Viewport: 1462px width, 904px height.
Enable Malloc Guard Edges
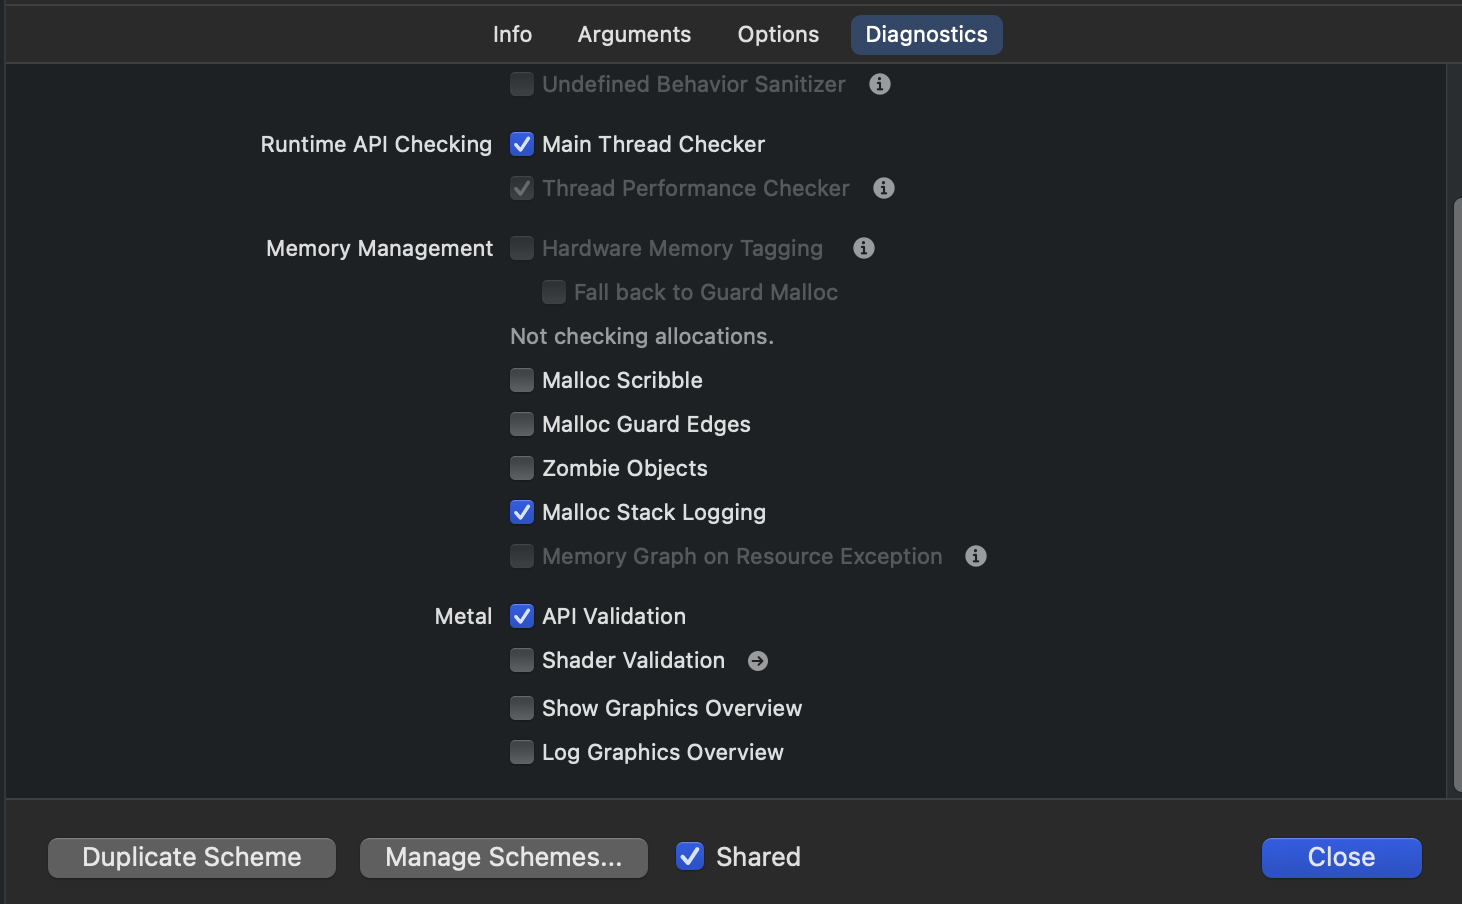522,424
